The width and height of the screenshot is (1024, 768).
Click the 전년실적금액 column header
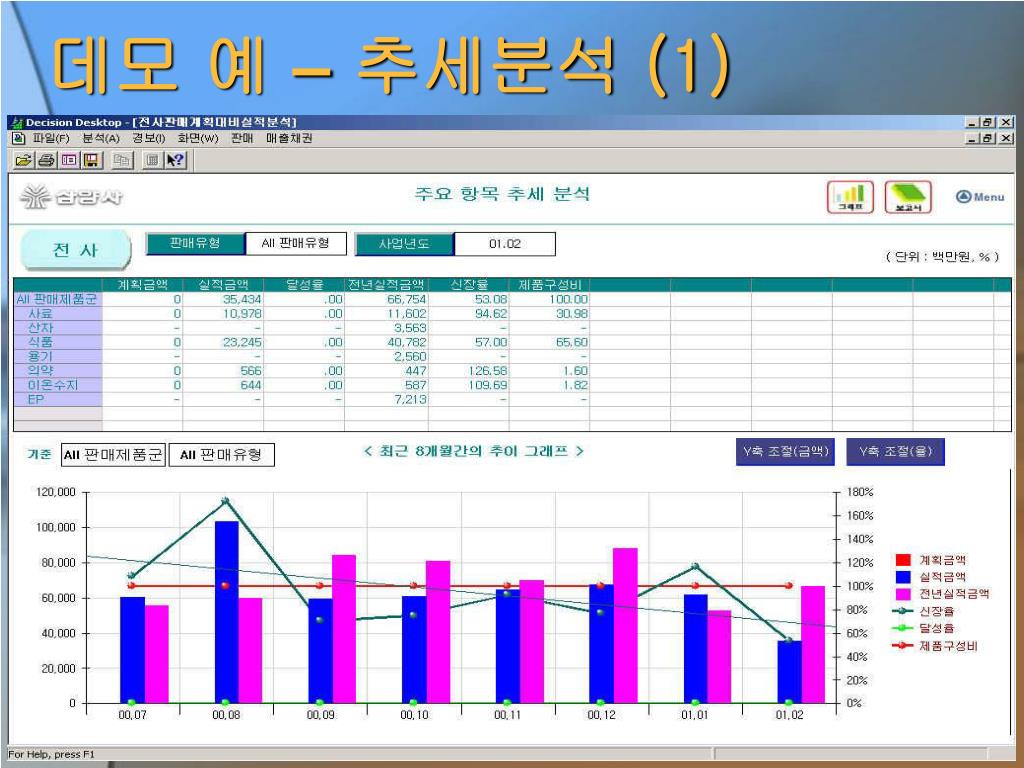click(x=386, y=285)
